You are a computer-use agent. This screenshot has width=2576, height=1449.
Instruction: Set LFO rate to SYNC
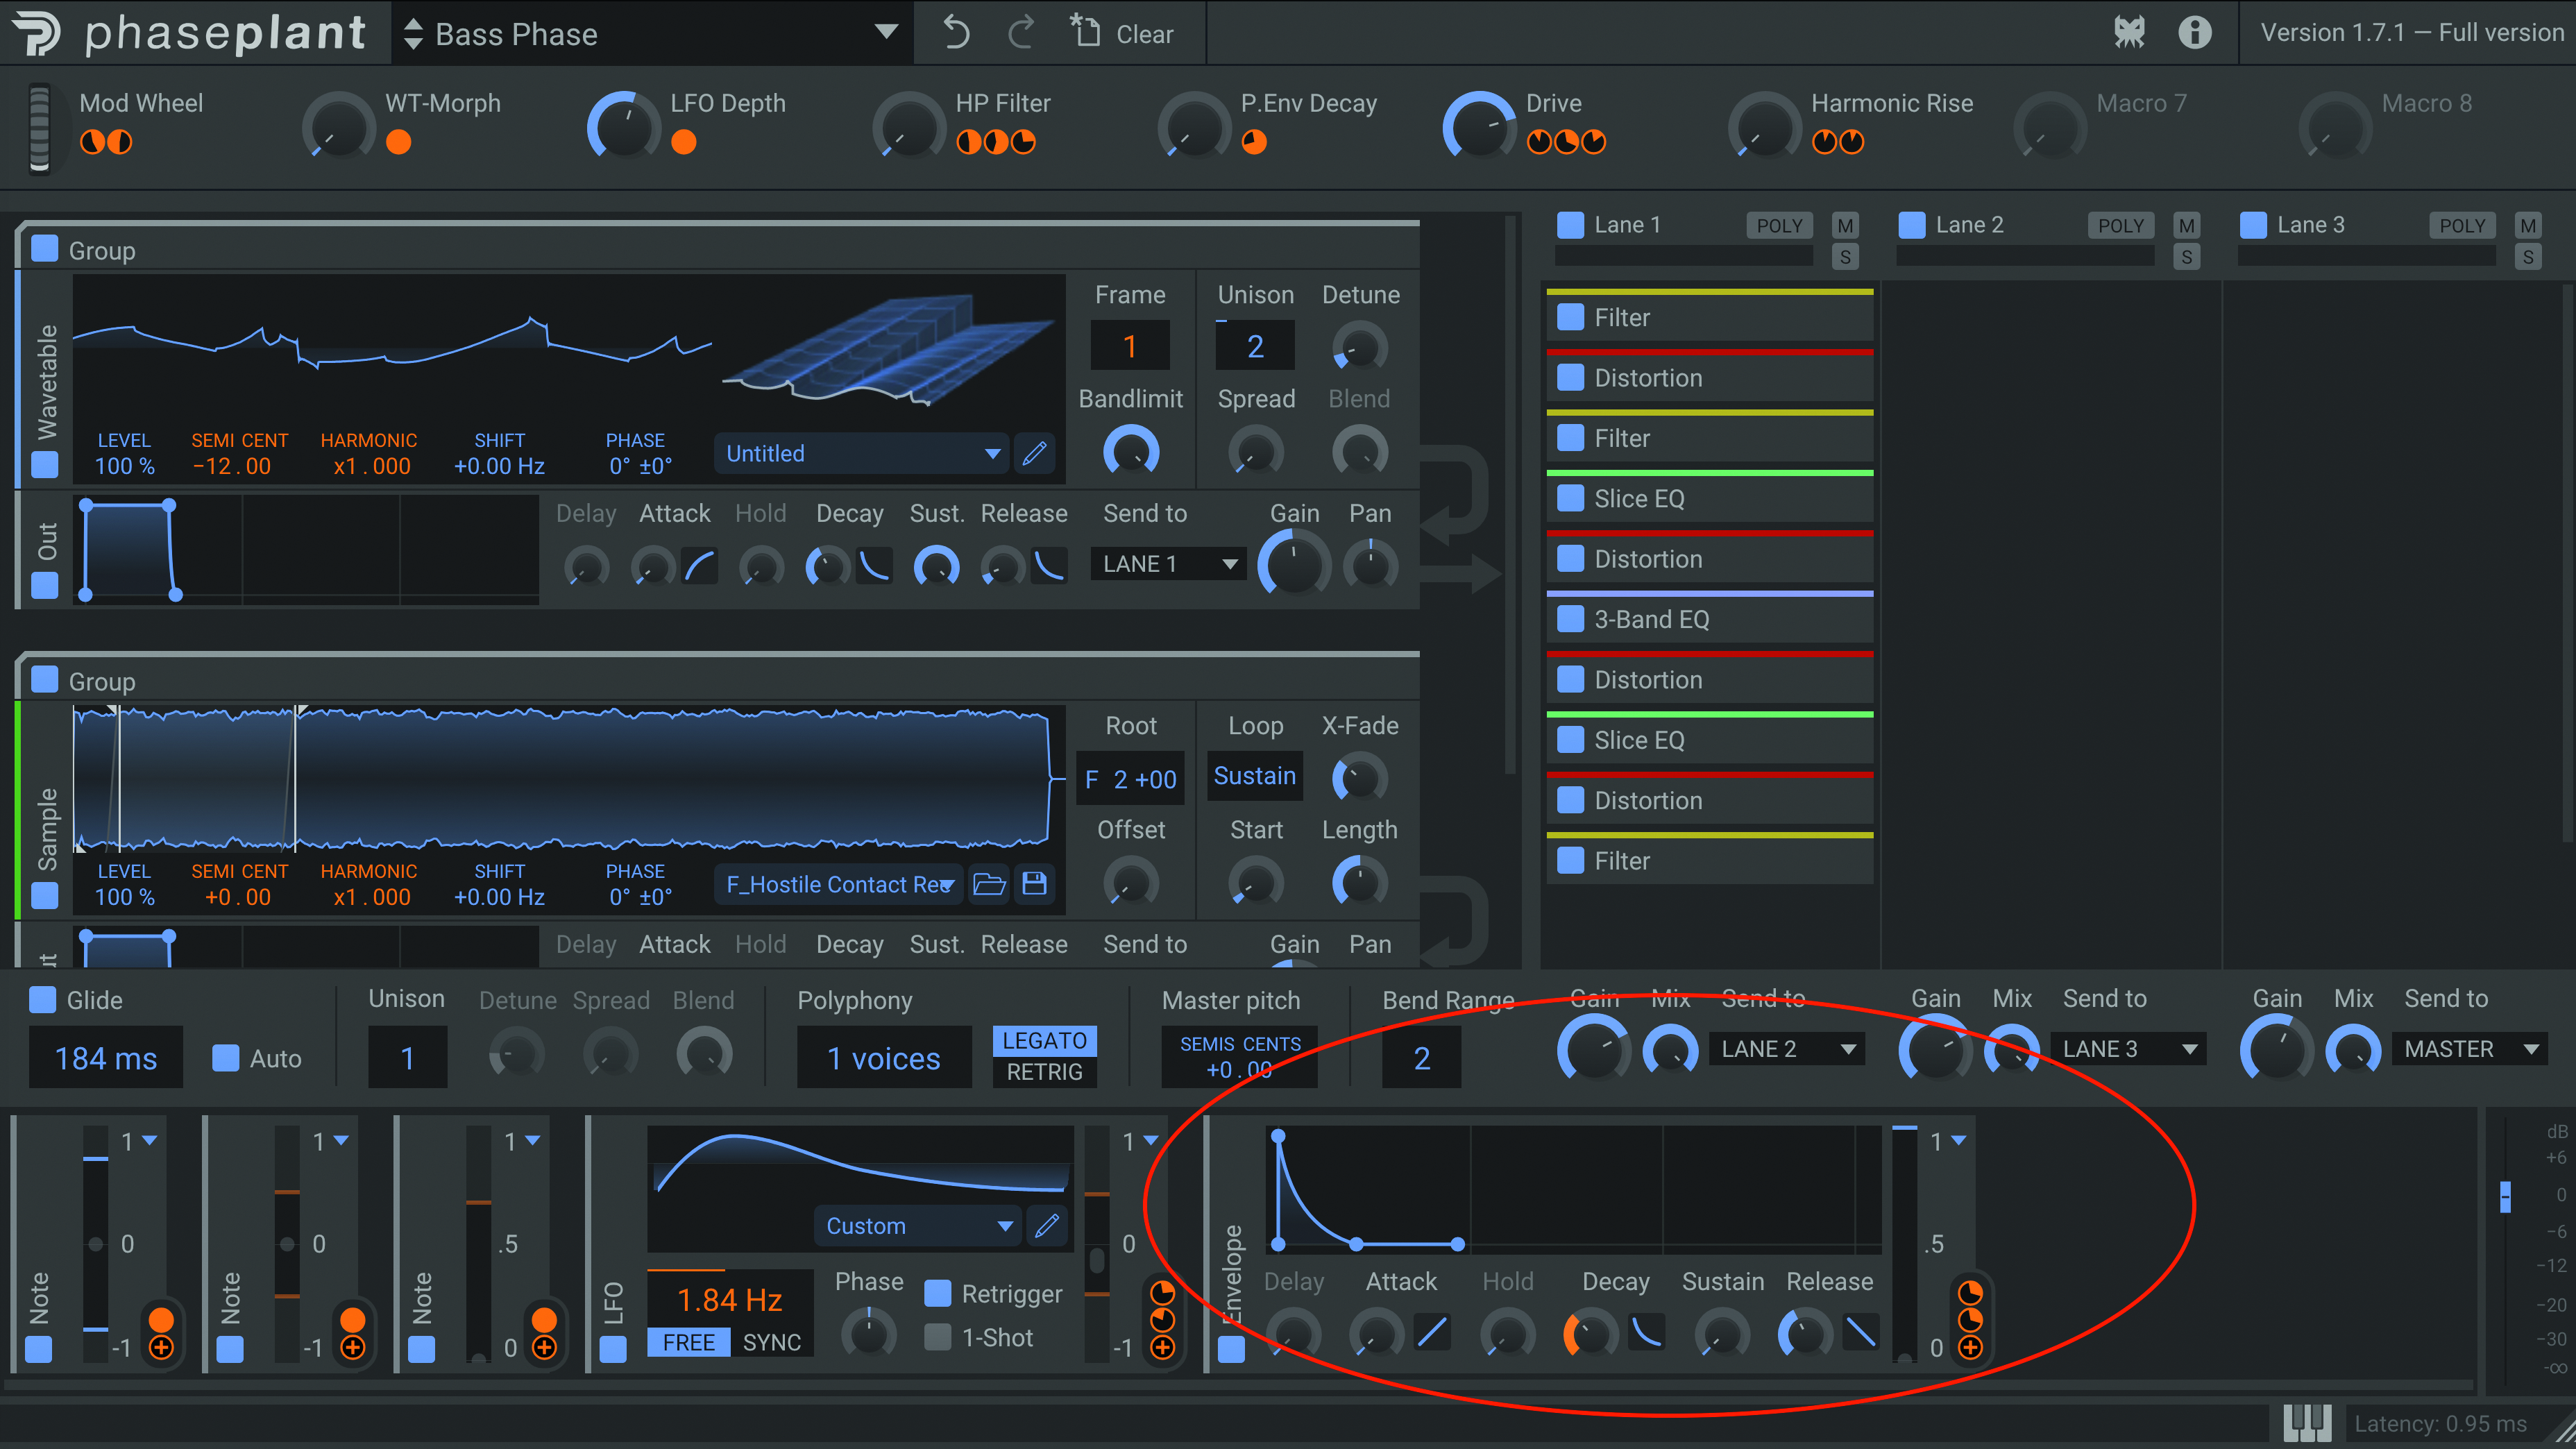coord(771,1342)
